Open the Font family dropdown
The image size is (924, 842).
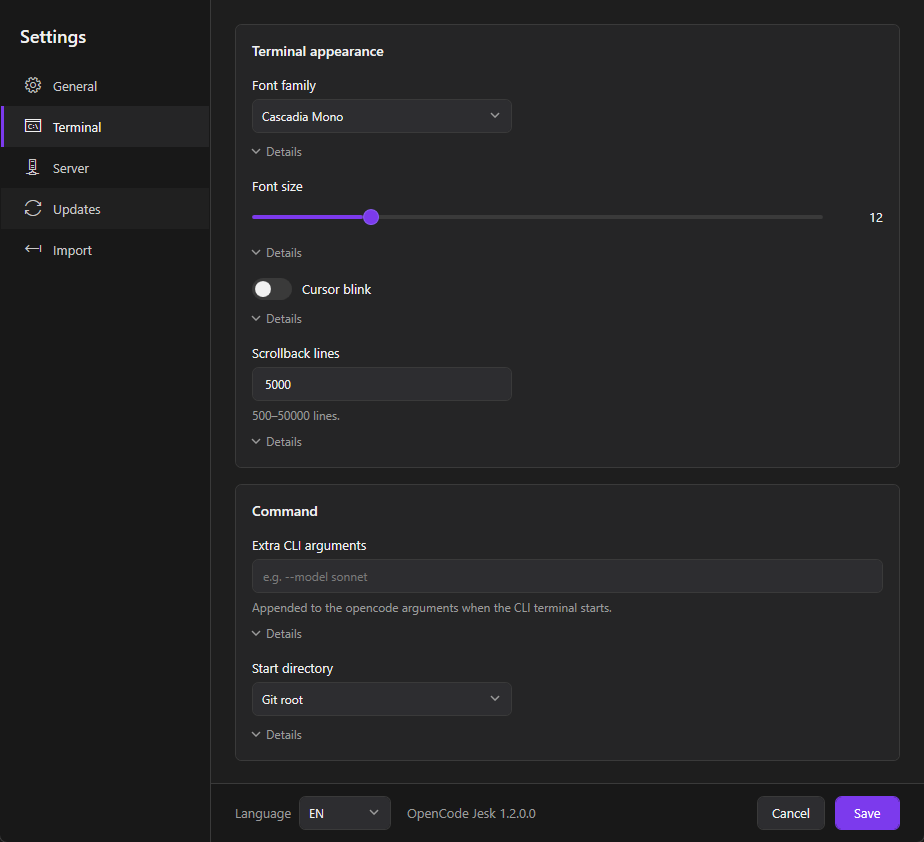point(381,116)
